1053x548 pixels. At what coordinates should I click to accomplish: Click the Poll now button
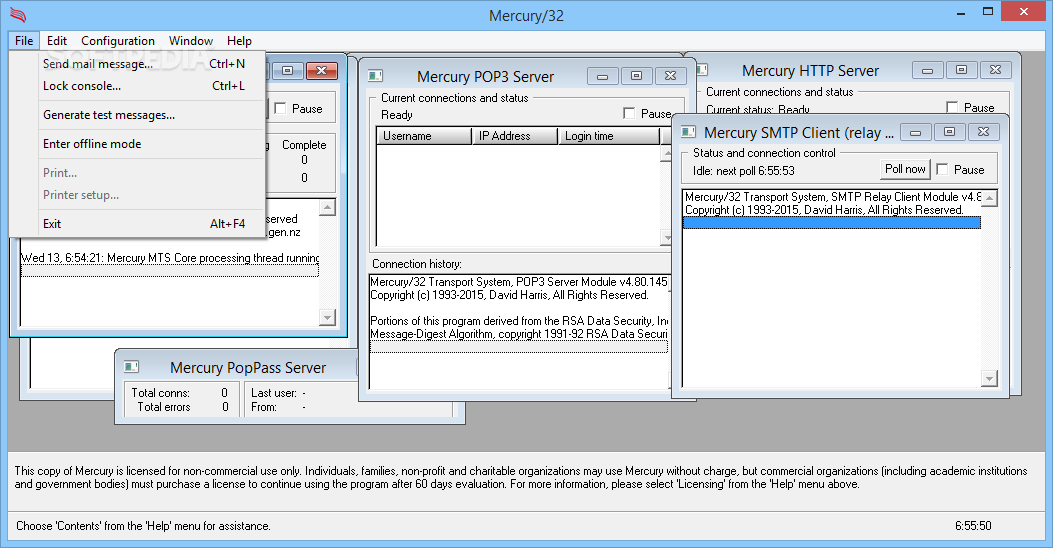coord(905,169)
